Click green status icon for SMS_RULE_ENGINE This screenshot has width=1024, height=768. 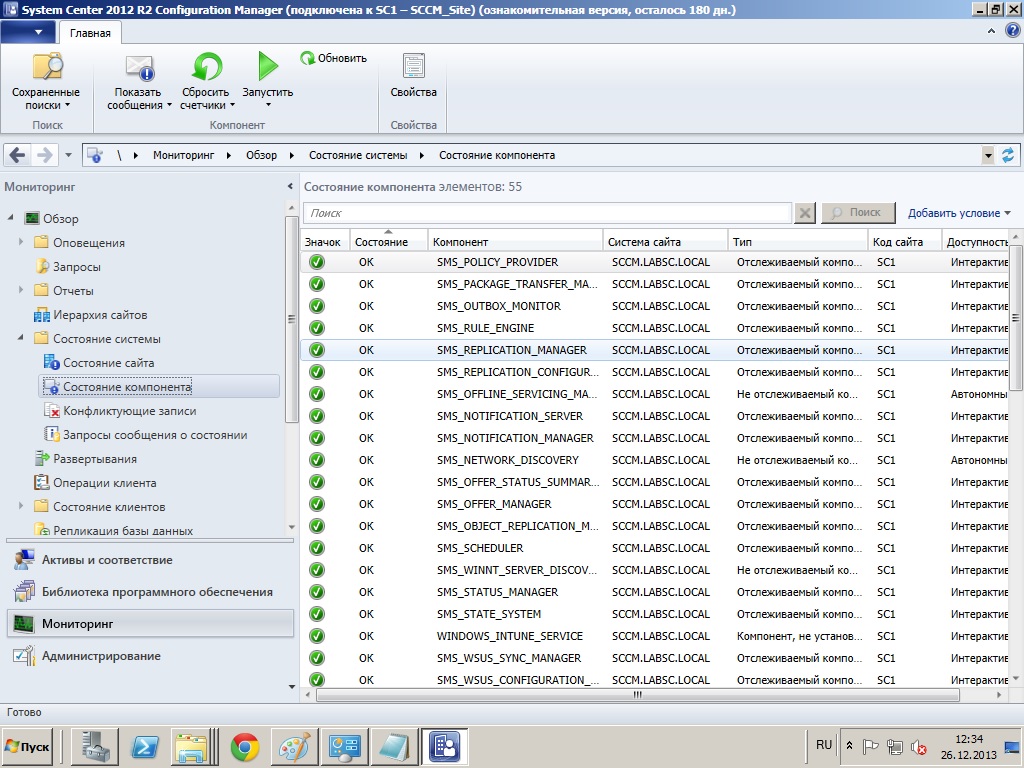tap(317, 328)
